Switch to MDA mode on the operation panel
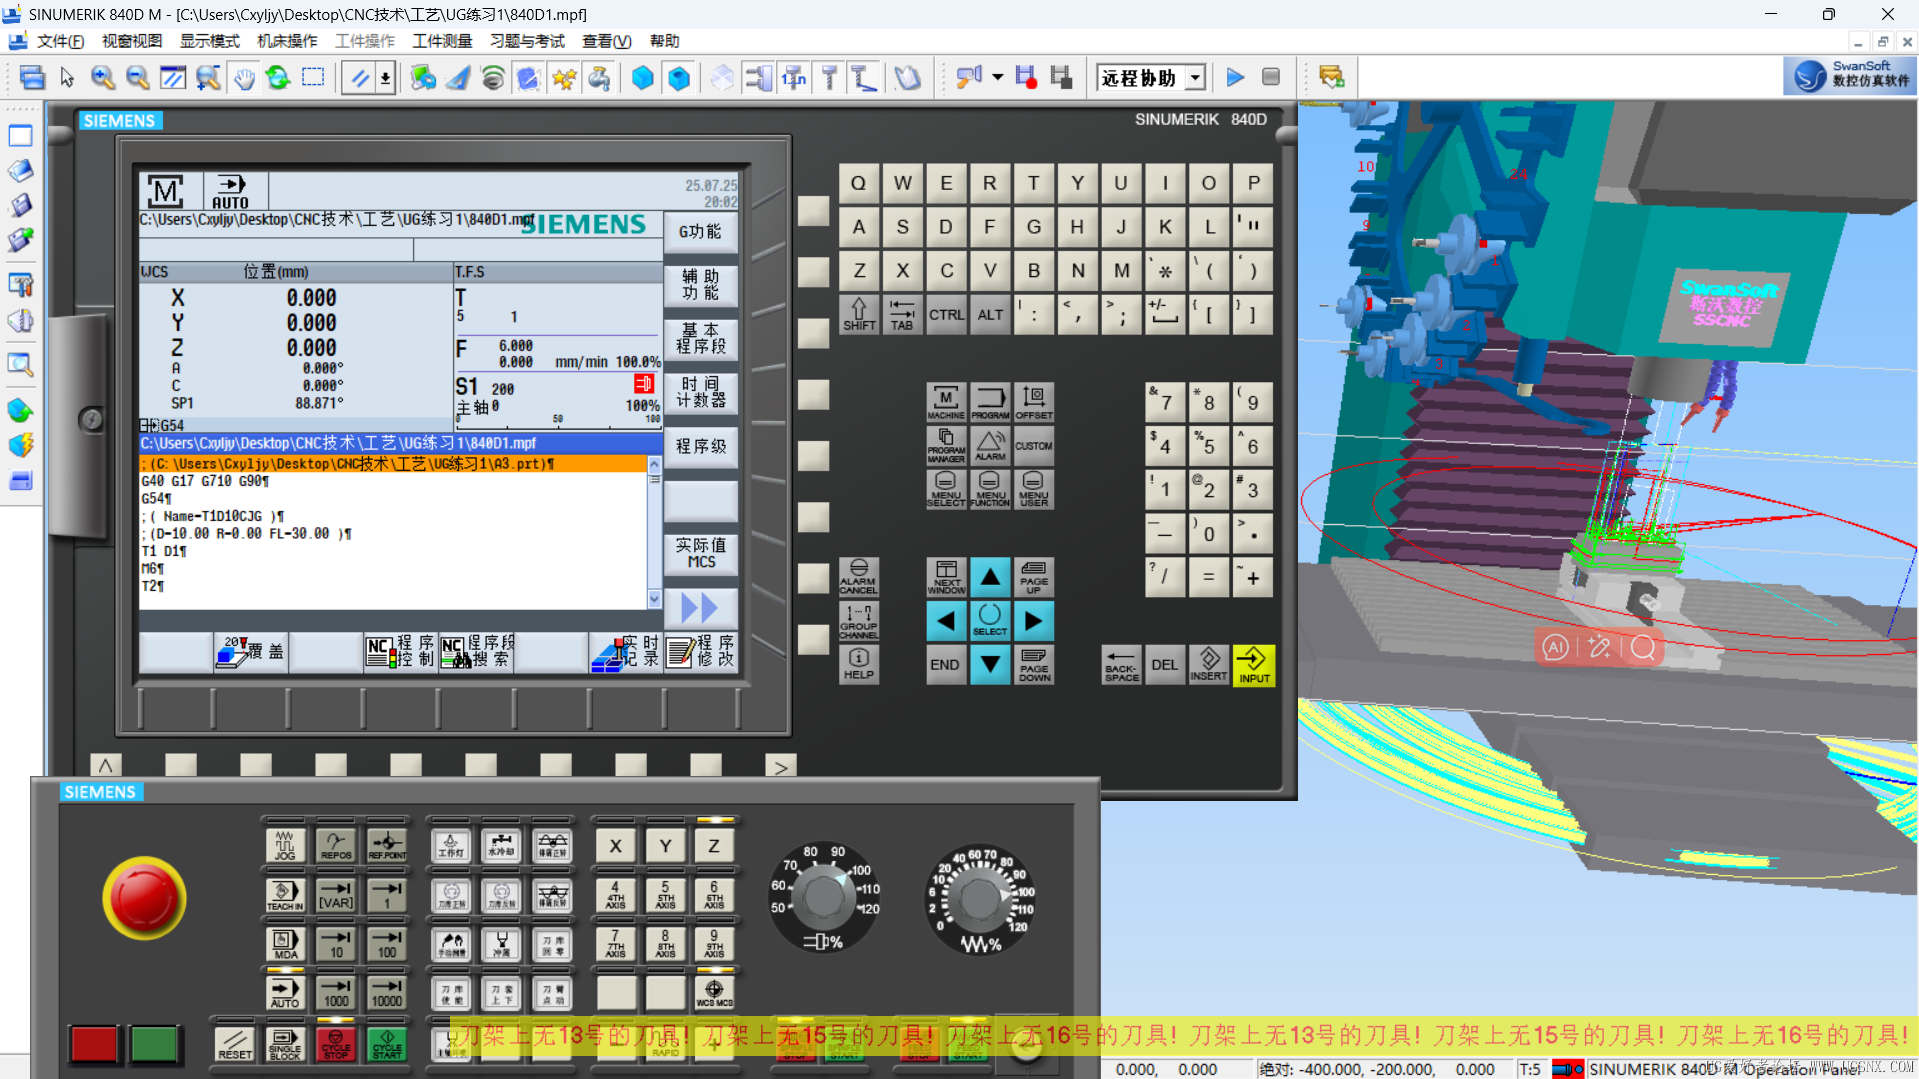The width and height of the screenshot is (1919, 1079). click(285, 944)
